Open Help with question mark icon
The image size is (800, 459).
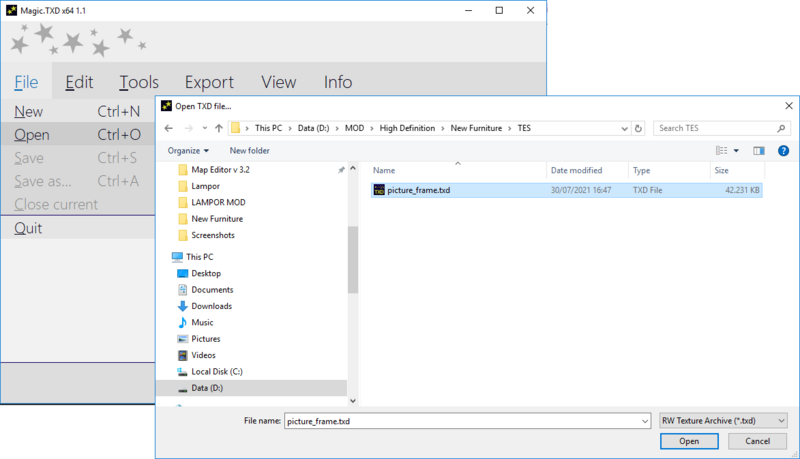point(783,150)
